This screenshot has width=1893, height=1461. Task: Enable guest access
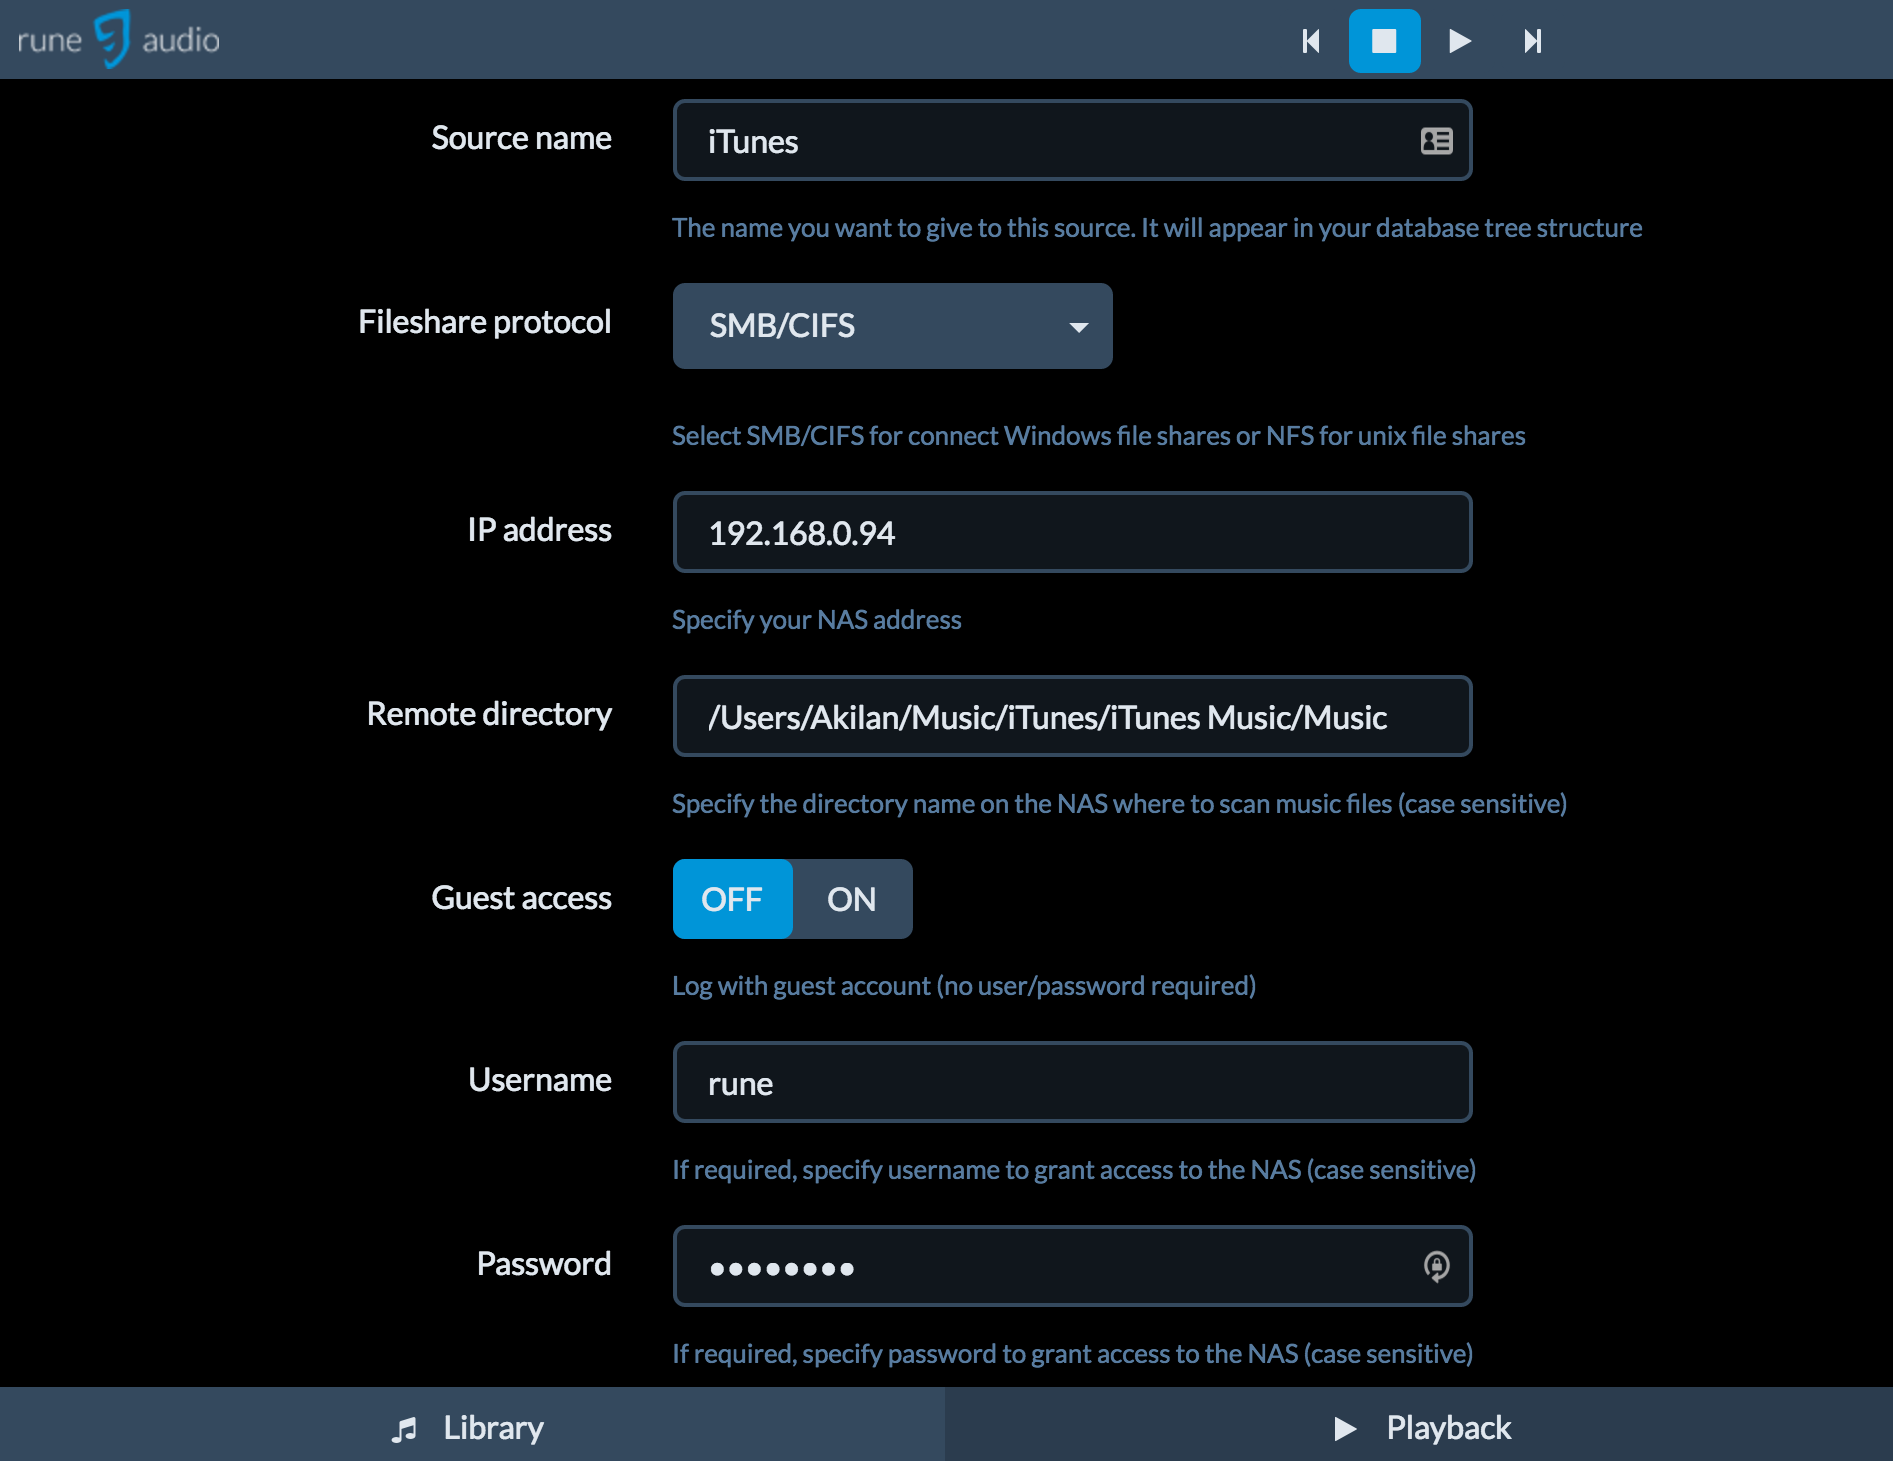click(851, 899)
